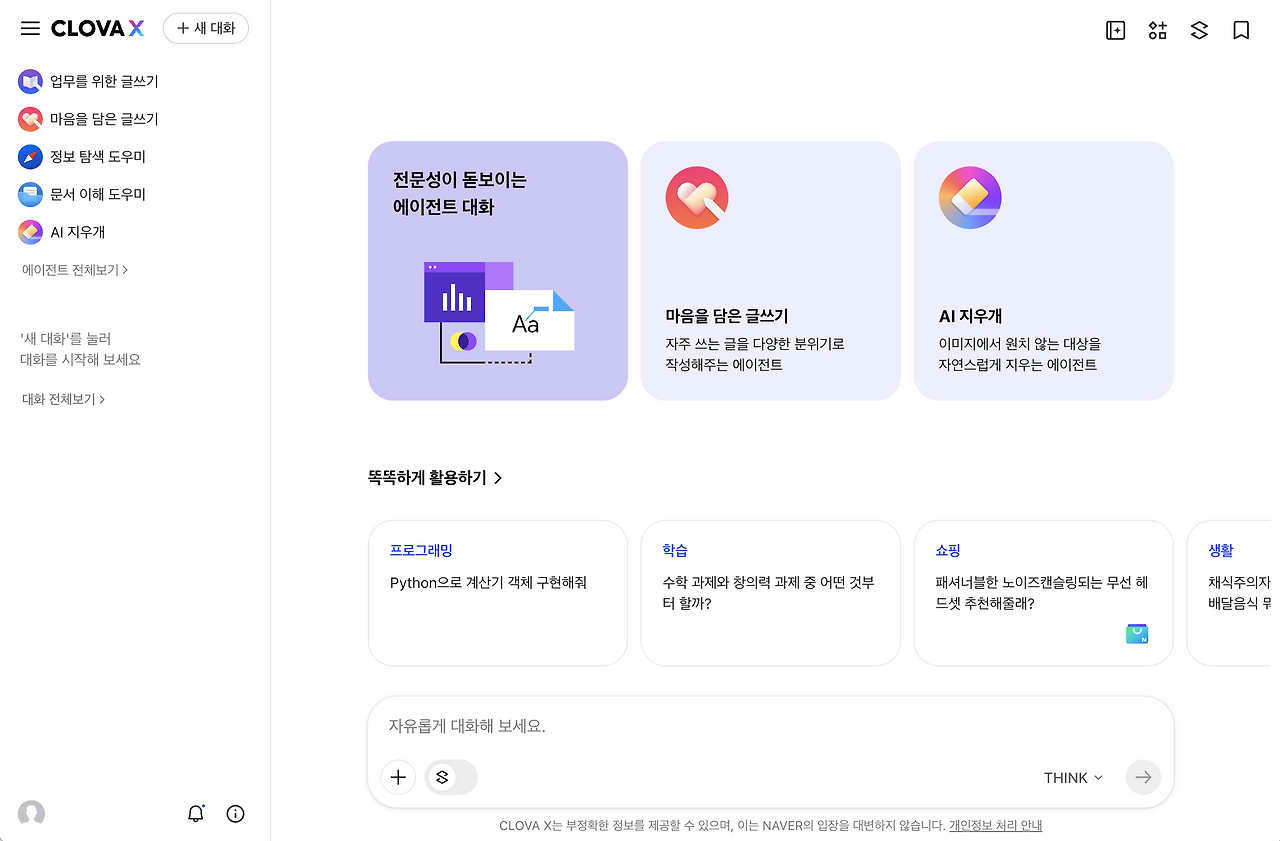Open user profile avatar
The height and width of the screenshot is (841, 1280).
[31, 813]
